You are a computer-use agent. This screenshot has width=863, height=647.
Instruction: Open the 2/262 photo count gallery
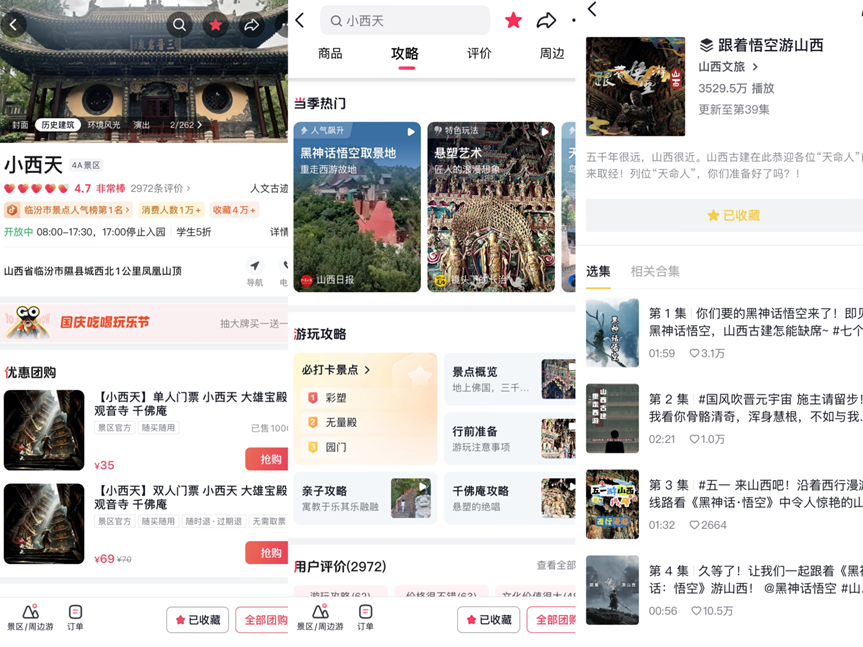click(185, 125)
